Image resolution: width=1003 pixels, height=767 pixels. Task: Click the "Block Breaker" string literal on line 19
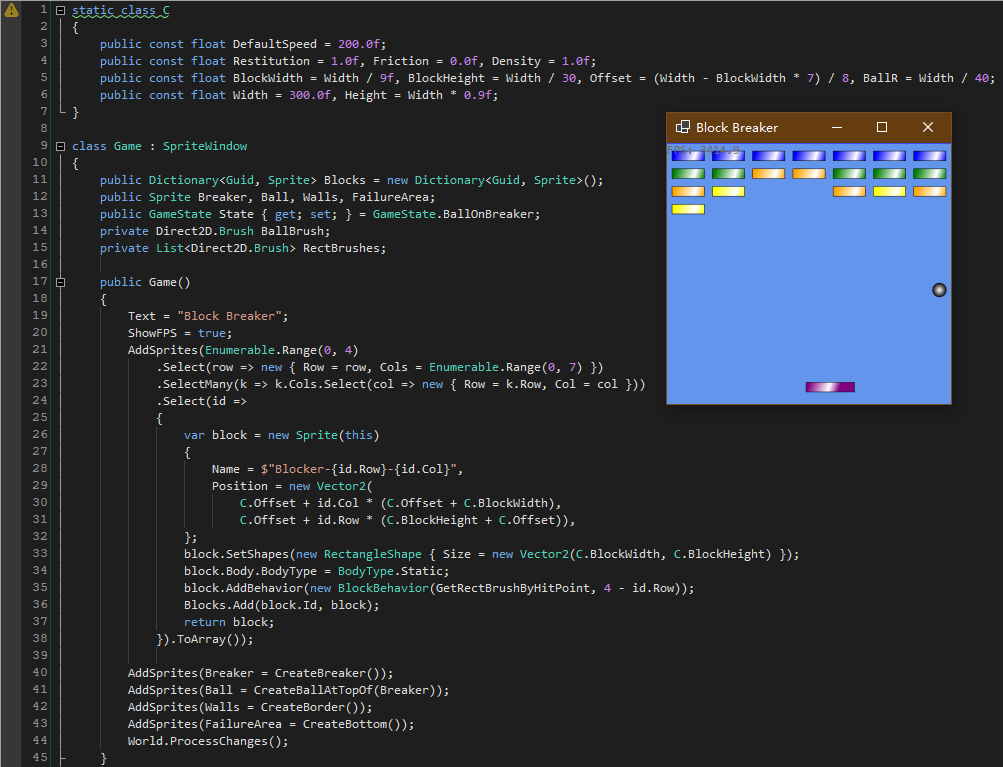[229, 316]
